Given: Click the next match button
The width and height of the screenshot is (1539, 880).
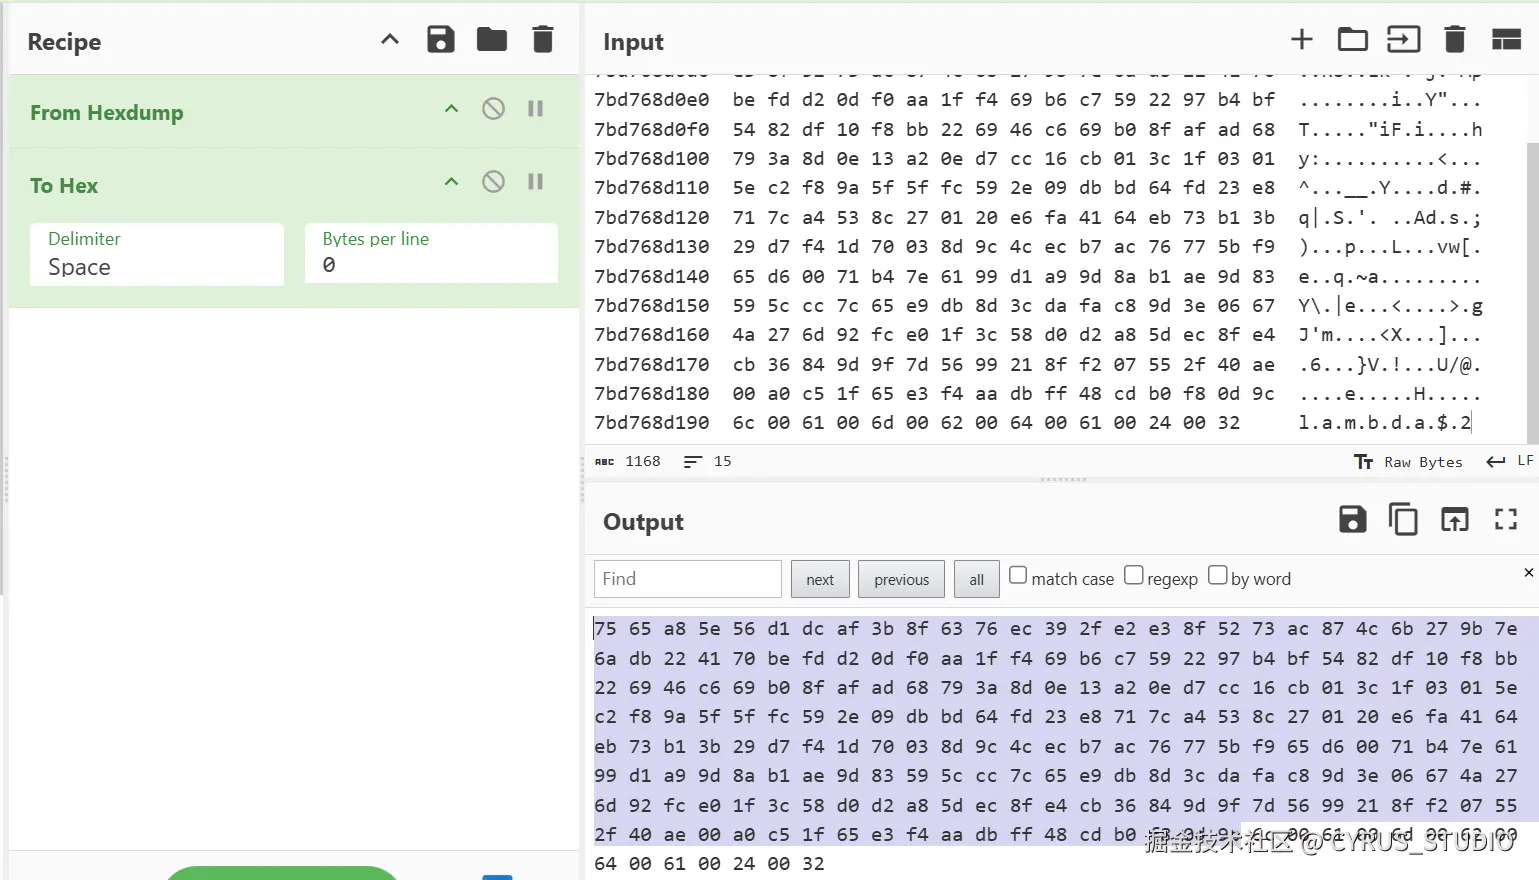Looking at the screenshot, I should (820, 579).
